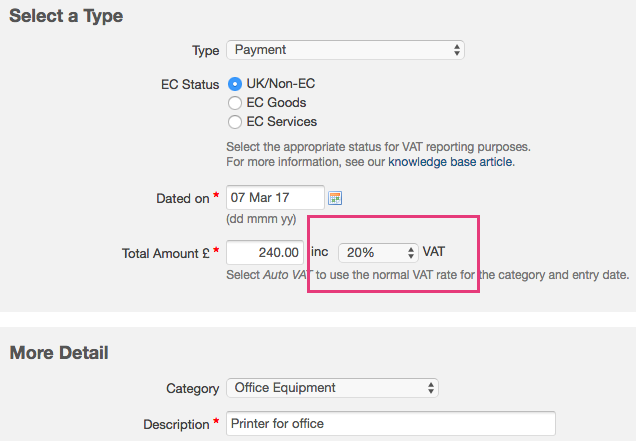Select the UK/Non-EC radio button
This screenshot has width=636, height=441.
[x=235, y=84]
